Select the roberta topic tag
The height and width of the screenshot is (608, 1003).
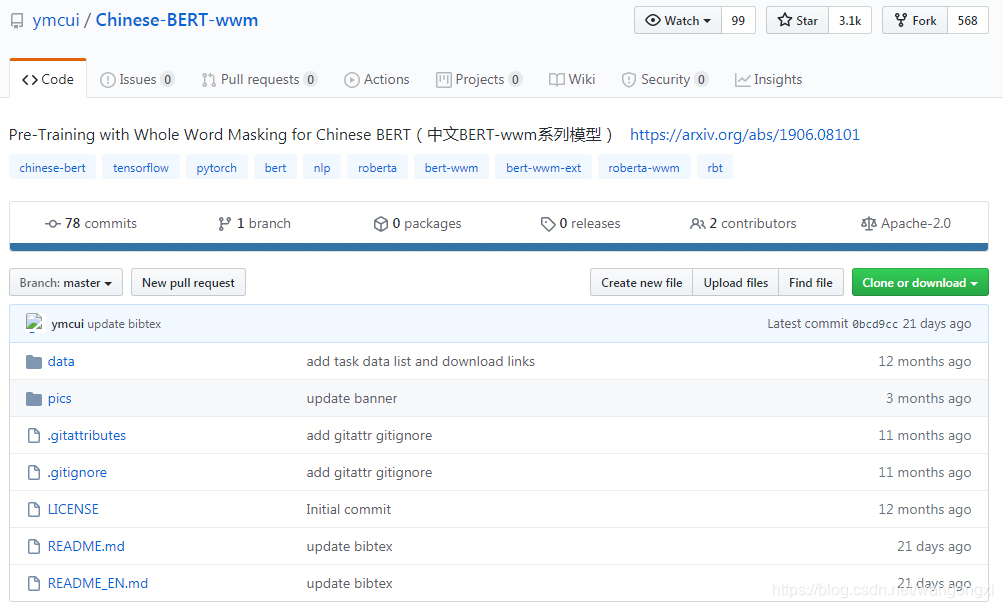pos(377,168)
